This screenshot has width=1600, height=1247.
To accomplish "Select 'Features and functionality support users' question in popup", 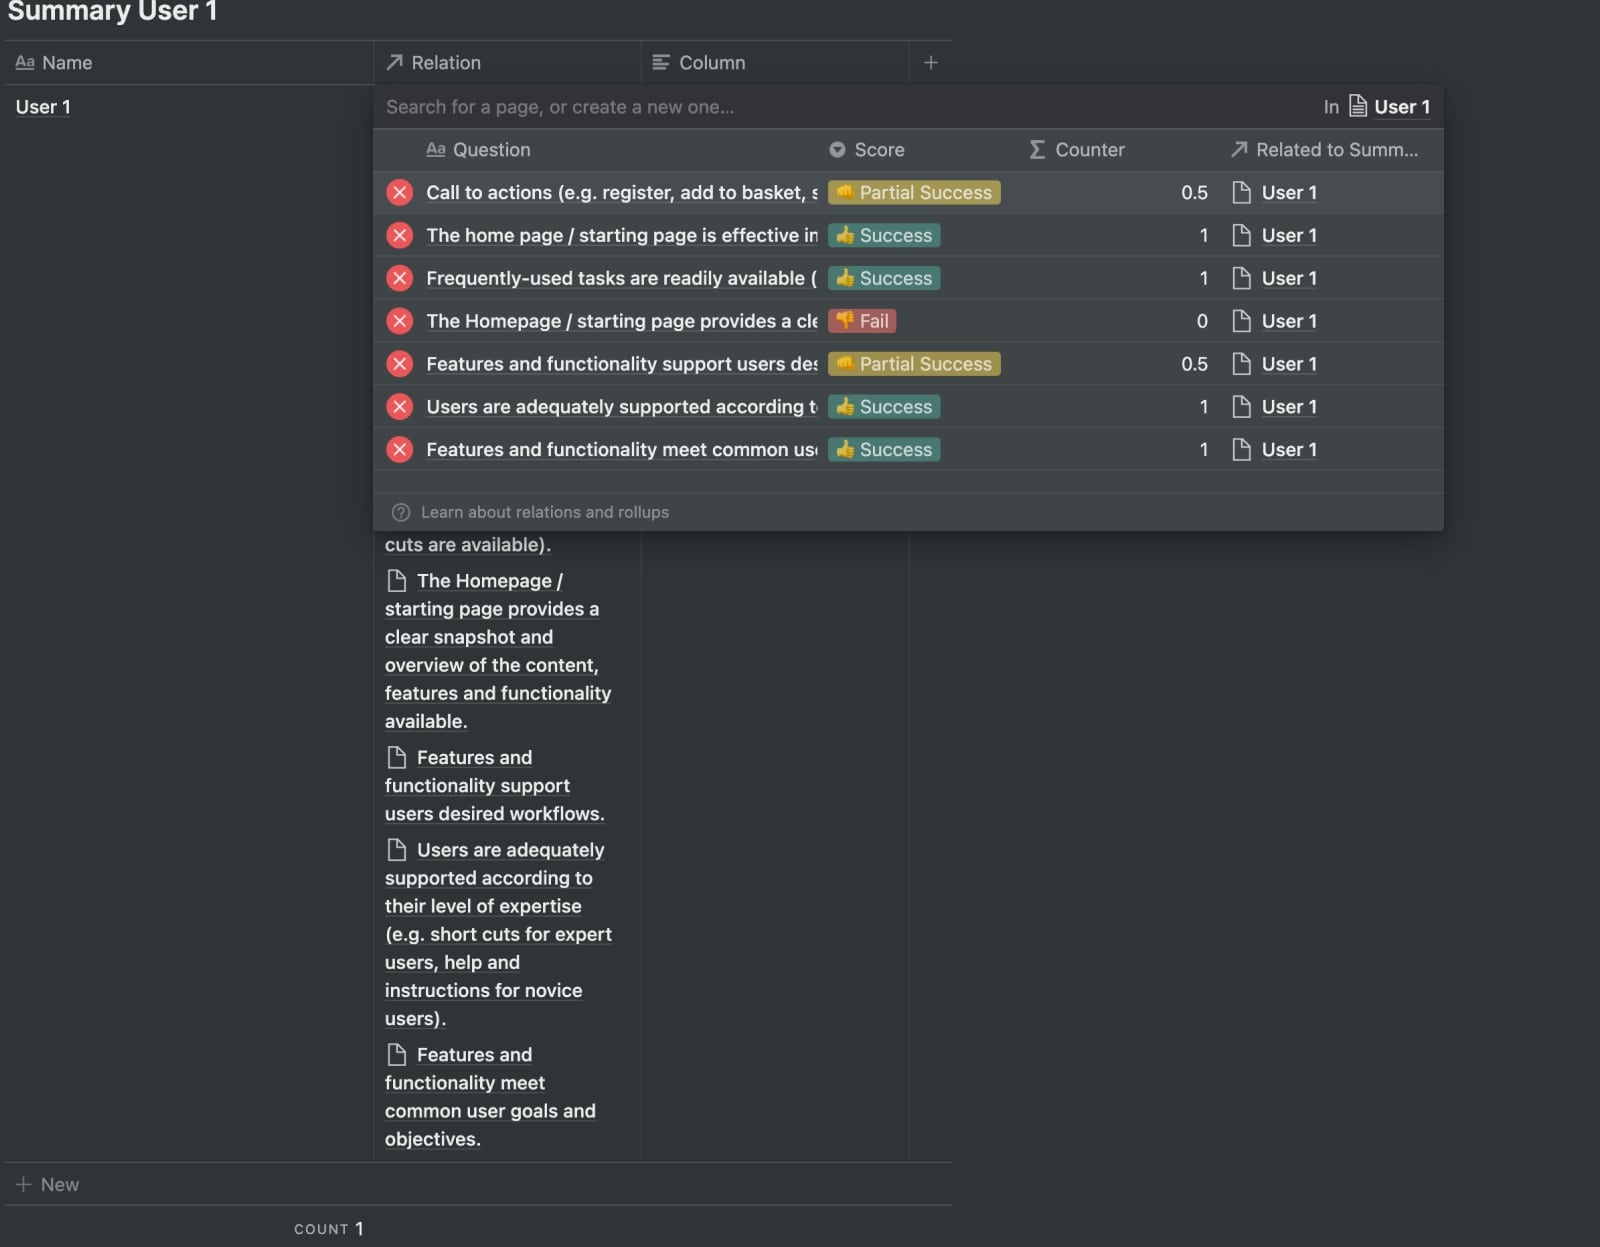I will pos(622,364).
